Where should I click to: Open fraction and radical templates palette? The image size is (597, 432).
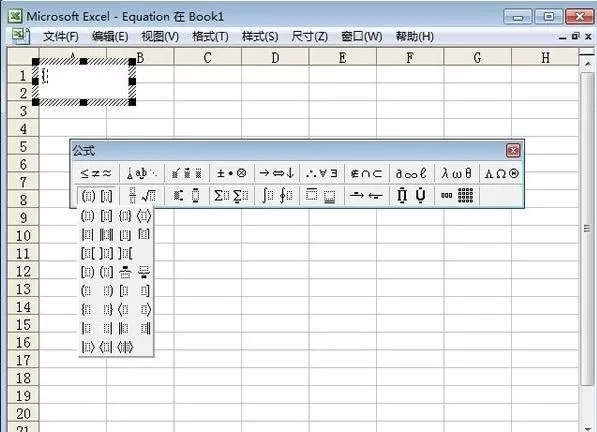pyautogui.click(x=142, y=196)
